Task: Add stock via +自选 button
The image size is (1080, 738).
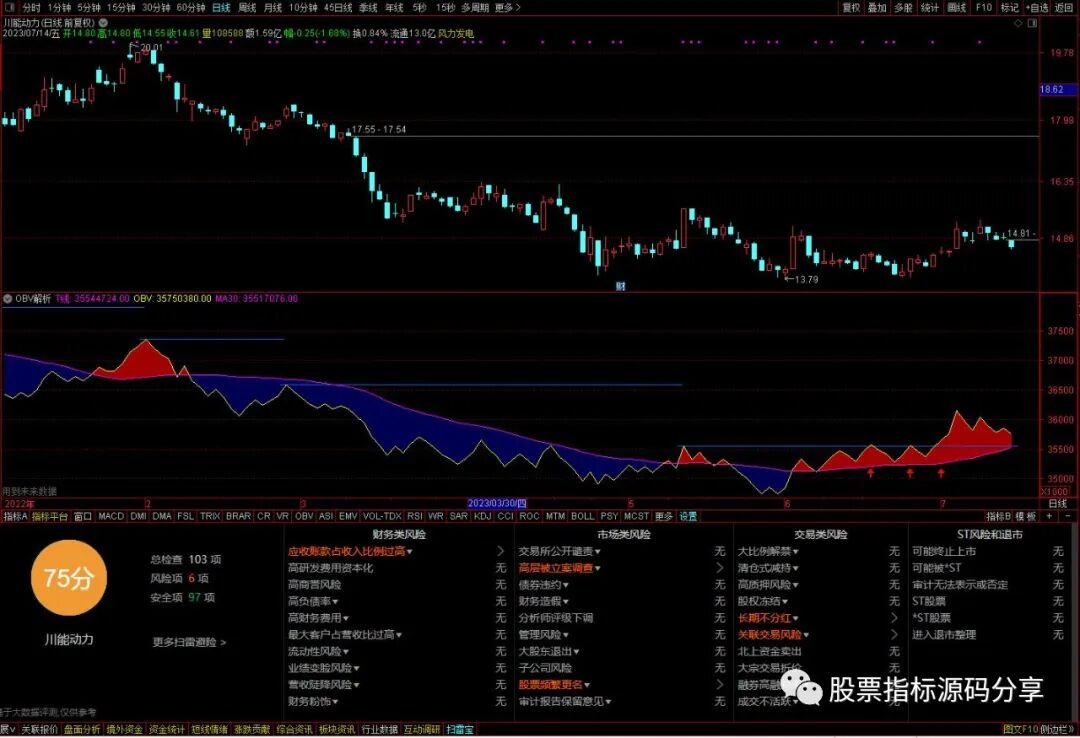Action: (x=1037, y=8)
